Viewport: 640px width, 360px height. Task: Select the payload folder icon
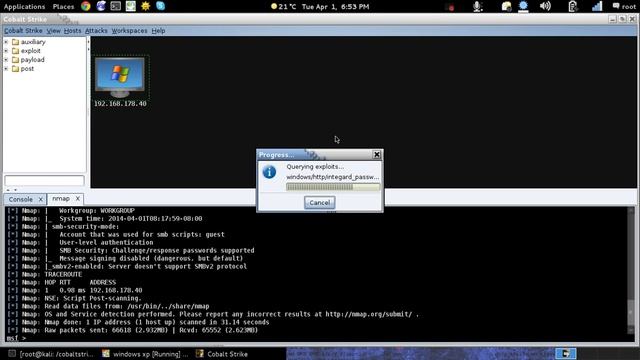point(16,60)
